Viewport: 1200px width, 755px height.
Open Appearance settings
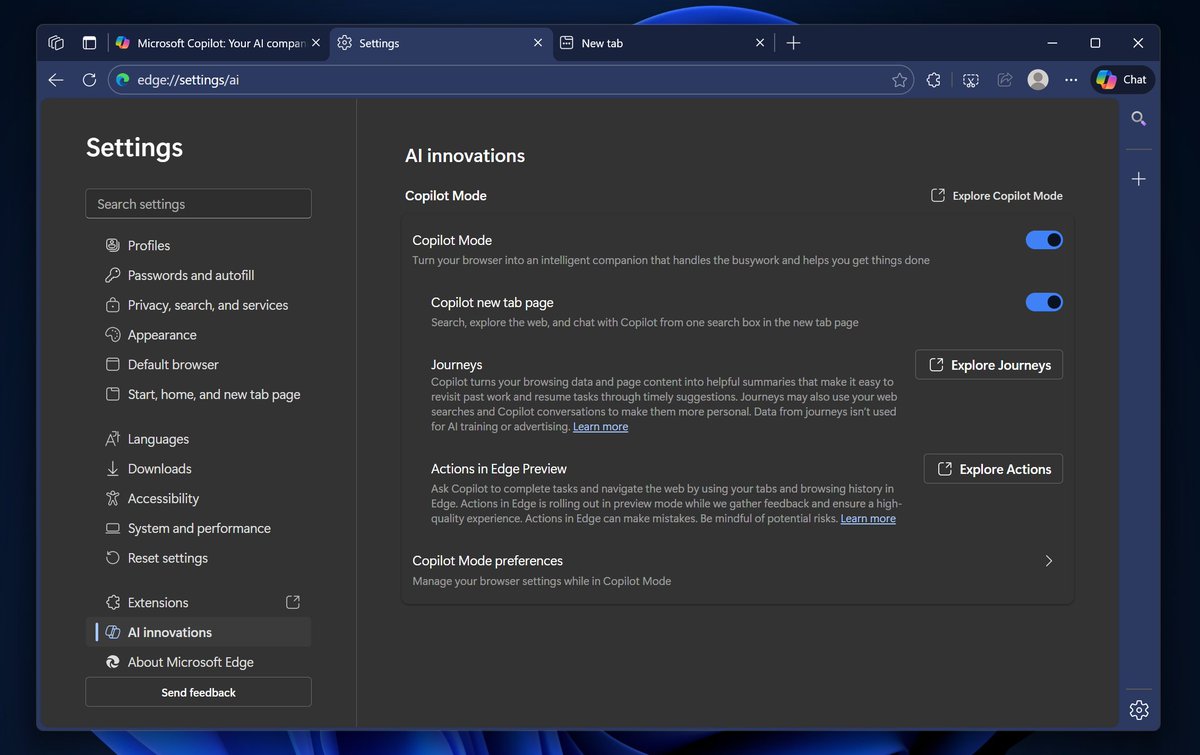[x=198, y=335]
